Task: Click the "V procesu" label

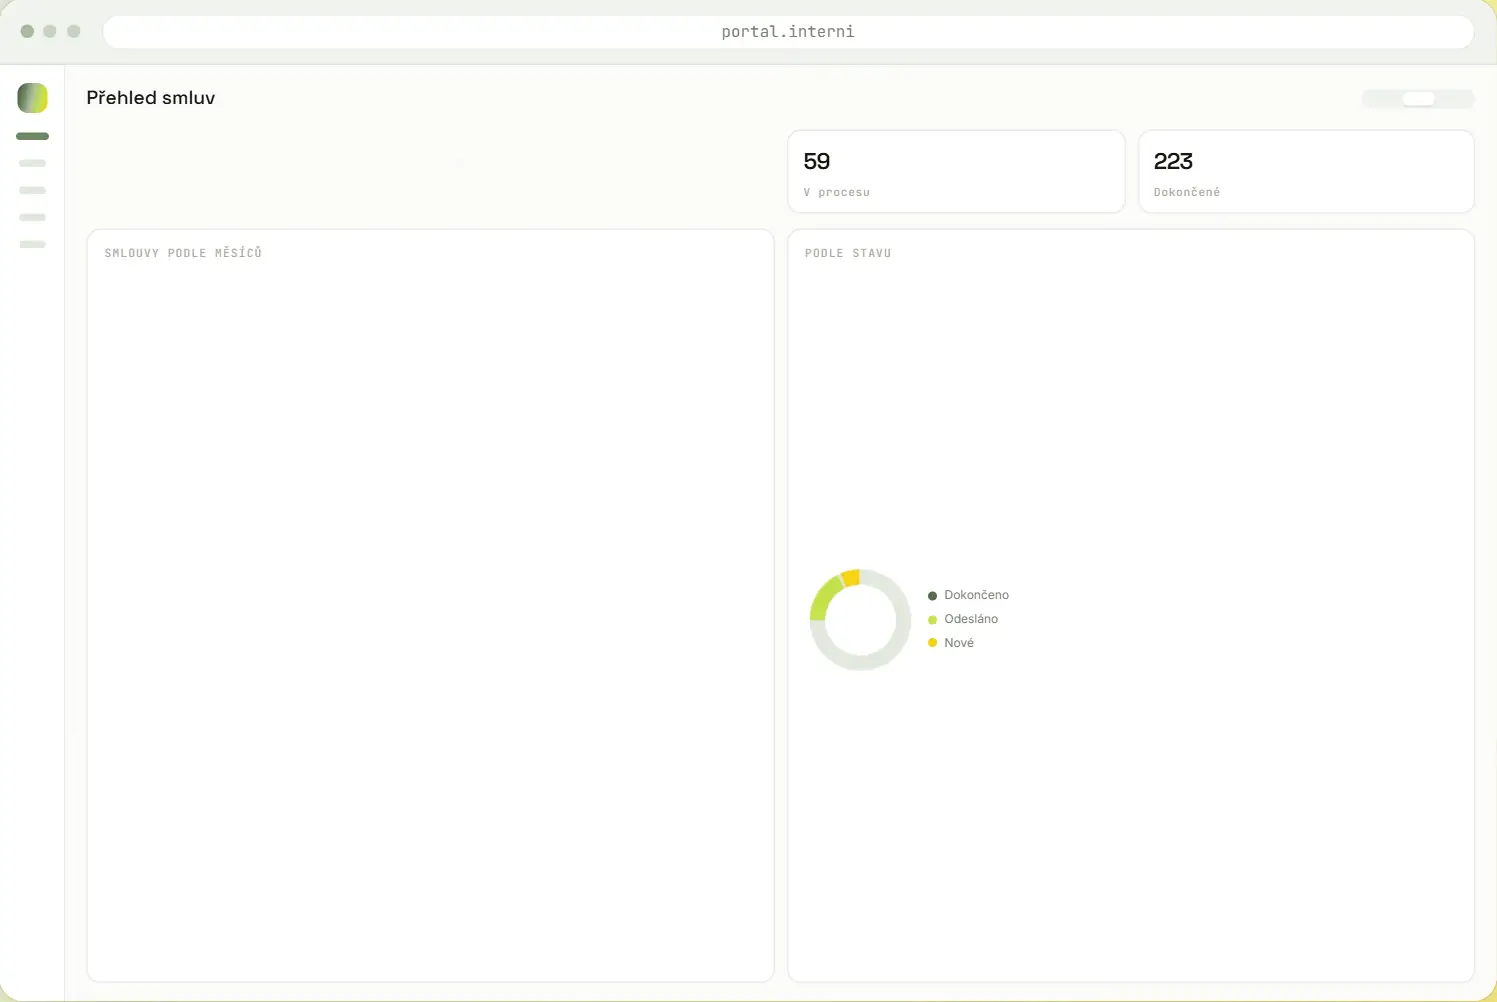Action: (x=837, y=192)
